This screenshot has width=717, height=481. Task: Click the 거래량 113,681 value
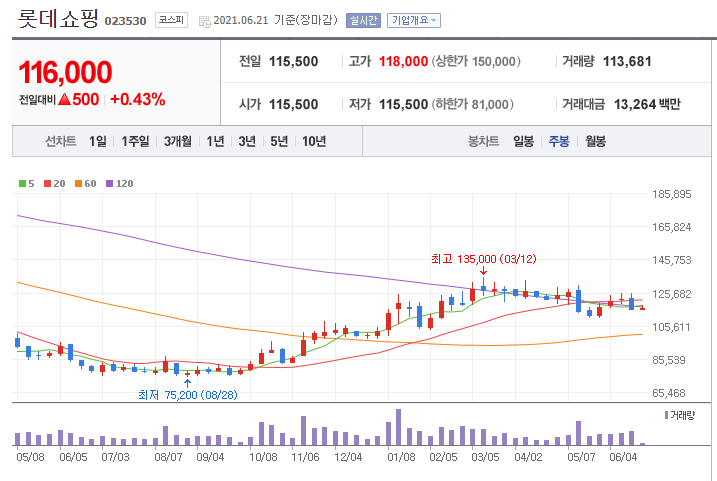click(627, 61)
